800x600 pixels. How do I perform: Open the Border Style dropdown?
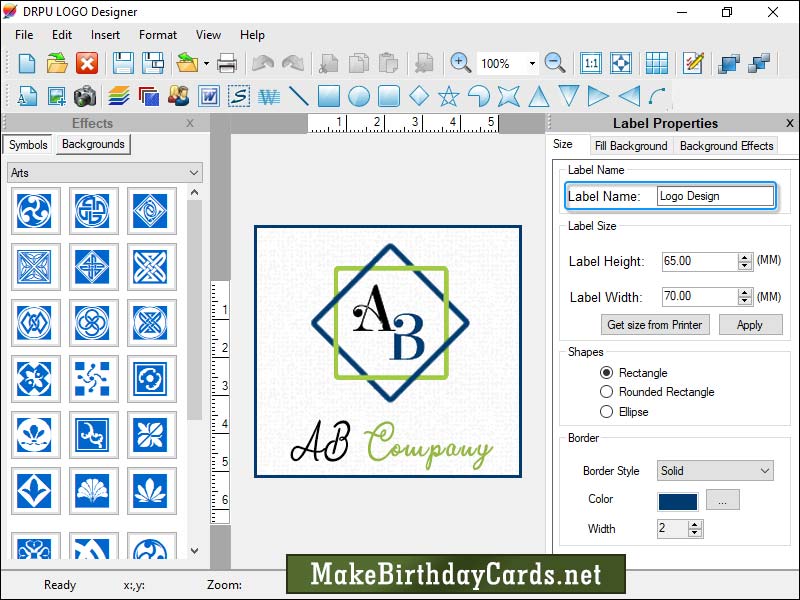point(714,470)
